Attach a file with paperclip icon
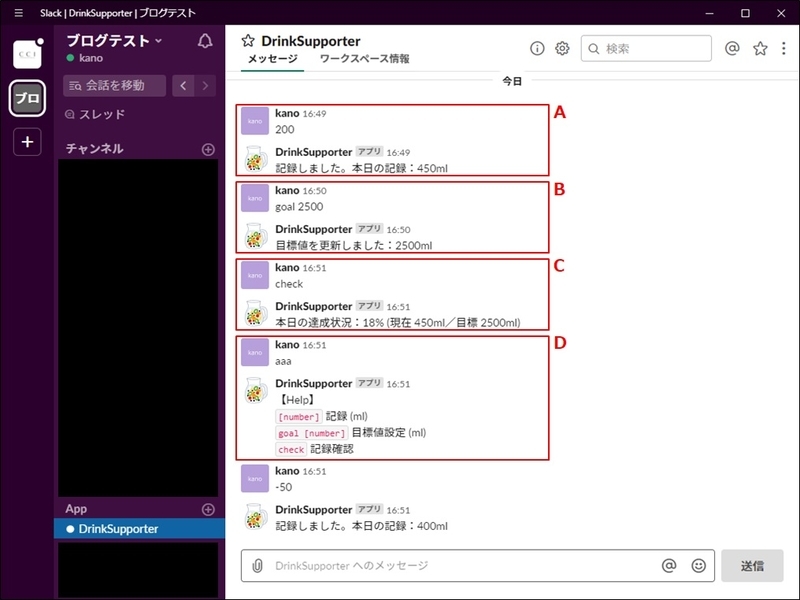Image resolution: width=800 pixels, height=600 pixels. (258, 565)
